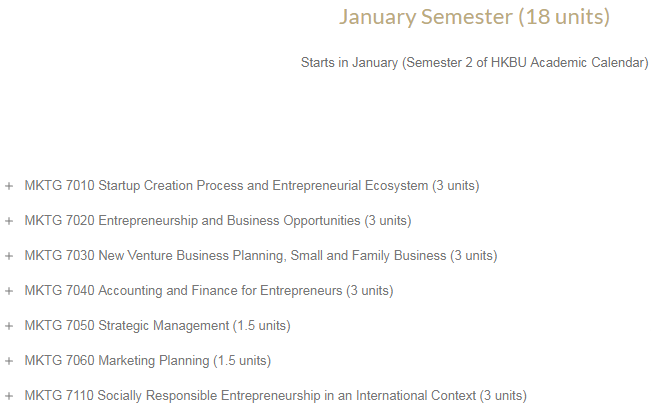Click the January Semester (18 units) heading
Screen dimensions: 651x406
(475, 17)
